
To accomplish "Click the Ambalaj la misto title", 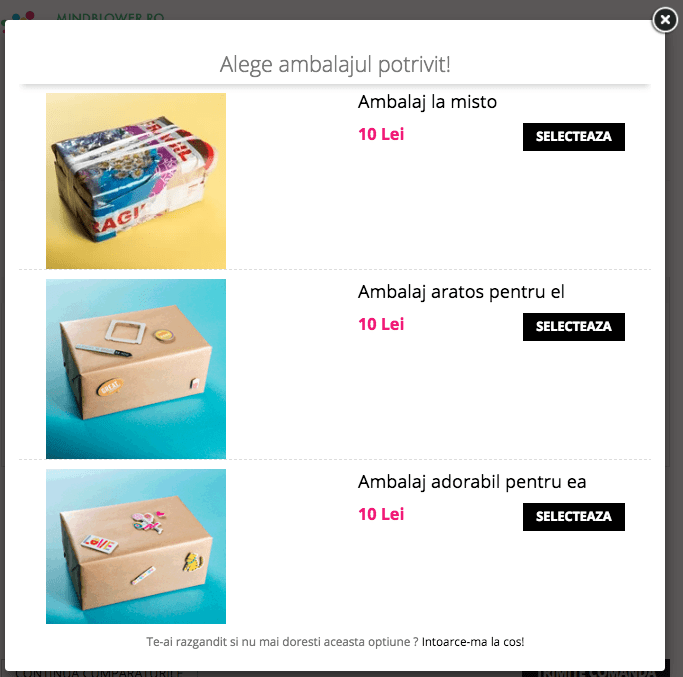I will (x=427, y=102).
